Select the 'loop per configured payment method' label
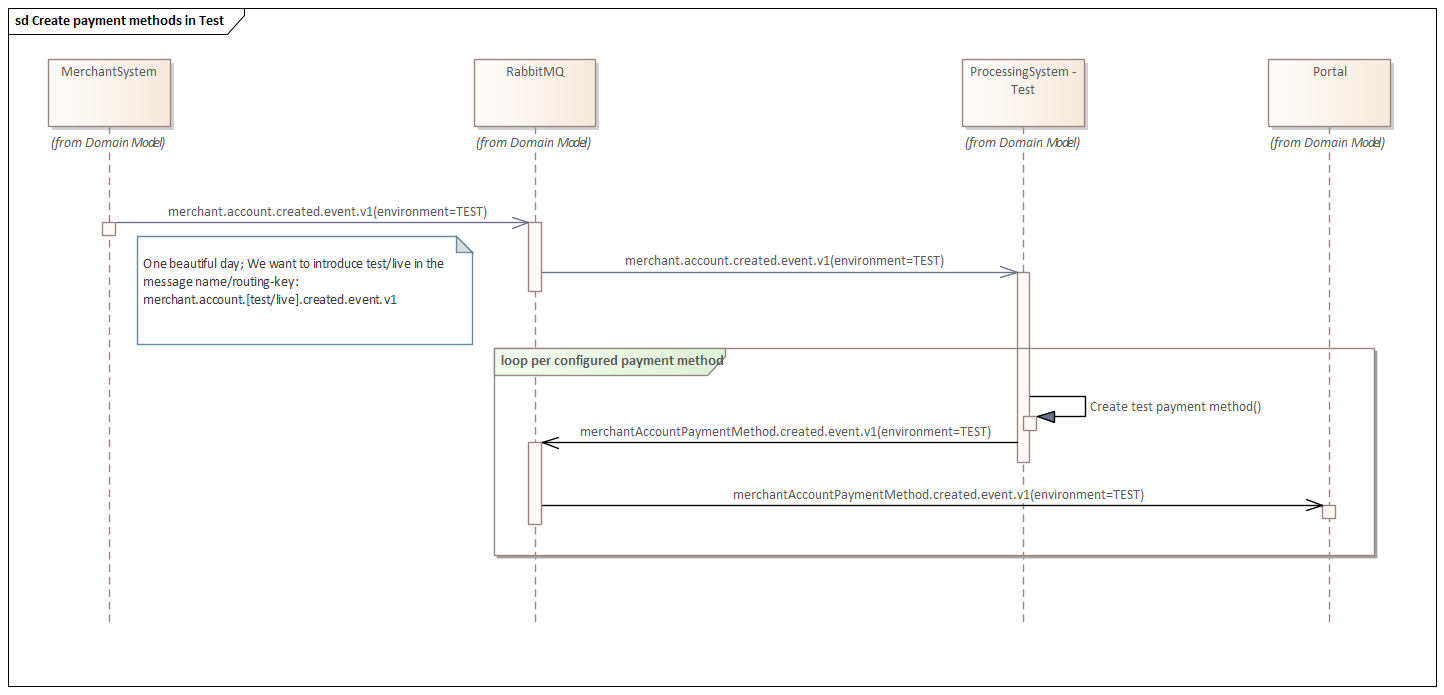The width and height of the screenshot is (1444, 695). [x=607, y=361]
